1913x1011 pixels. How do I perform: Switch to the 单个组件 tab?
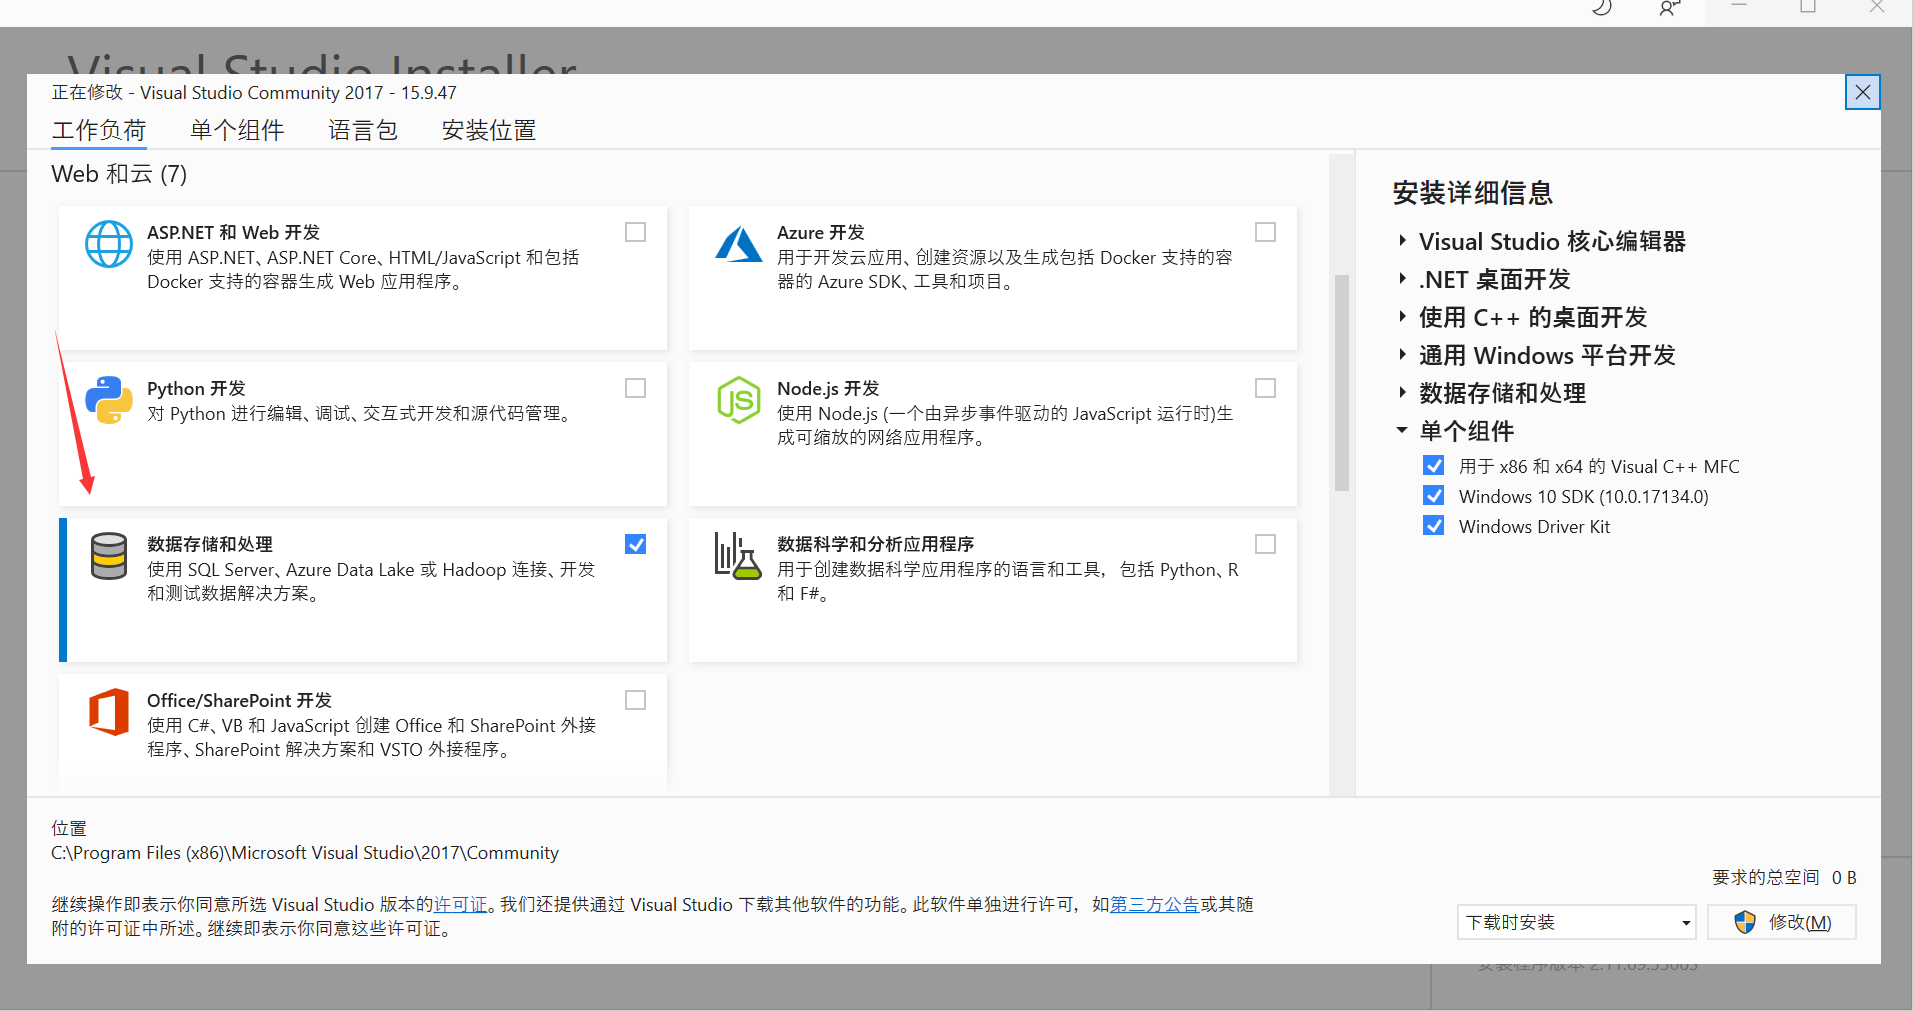coord(237,131)
